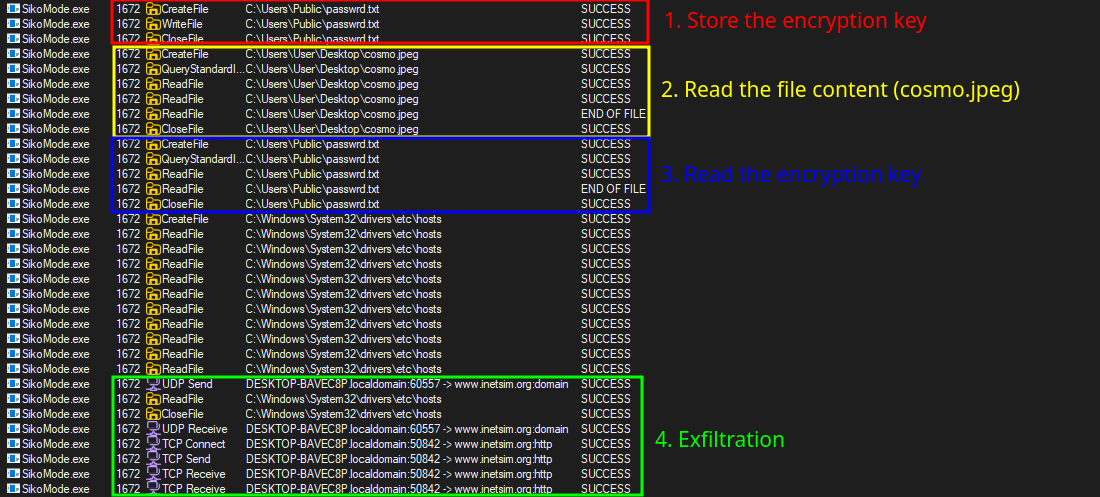The image size is (1100, 497).
Task: Click the network icon beside UDP Receive
Action: point(153,429)
